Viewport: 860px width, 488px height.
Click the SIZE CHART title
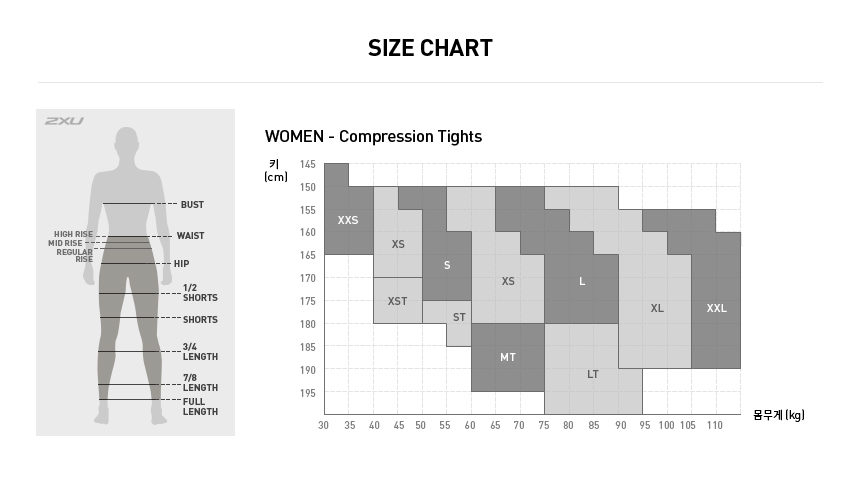point(430,48)
